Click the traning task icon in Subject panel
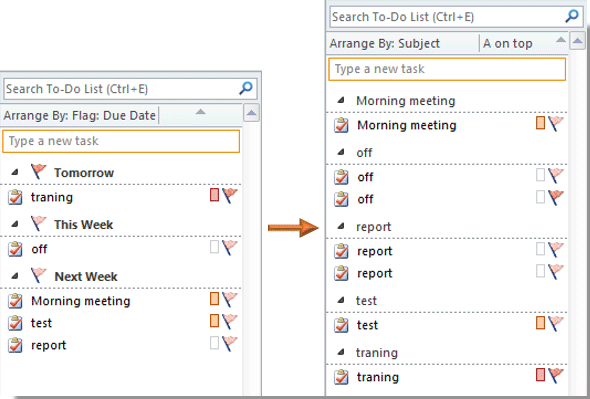Screen dimensions: 590x399 point(341,377)
